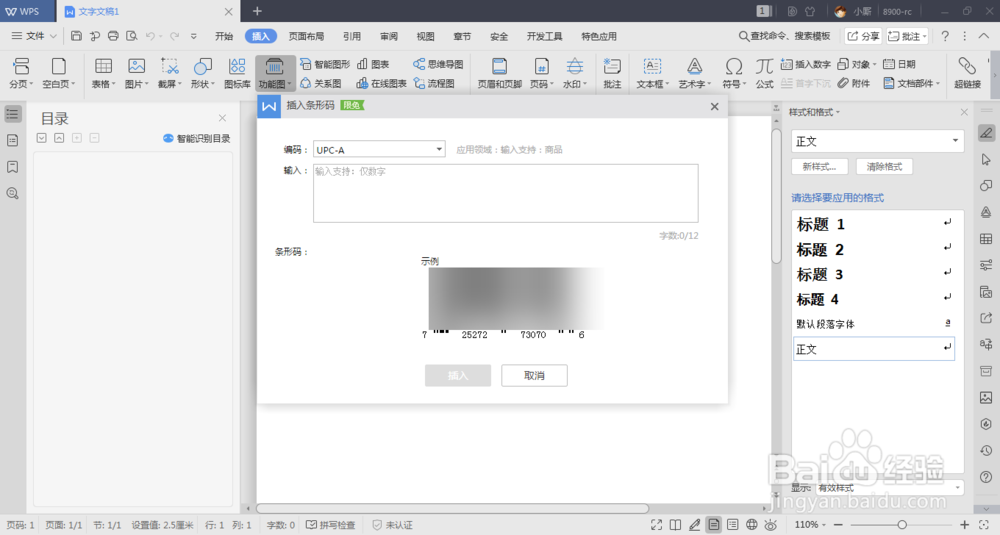Close the 目录 navigation pane

tap(222, 118)
